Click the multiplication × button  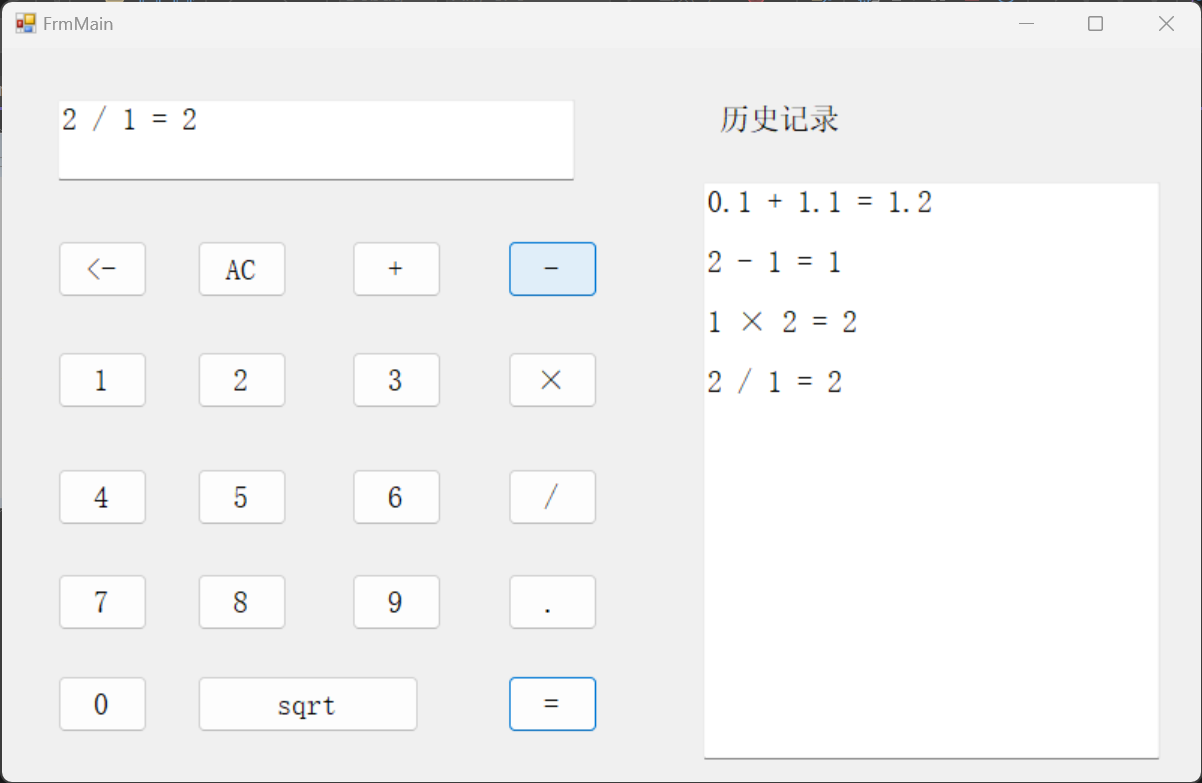(x=552, y=380)
